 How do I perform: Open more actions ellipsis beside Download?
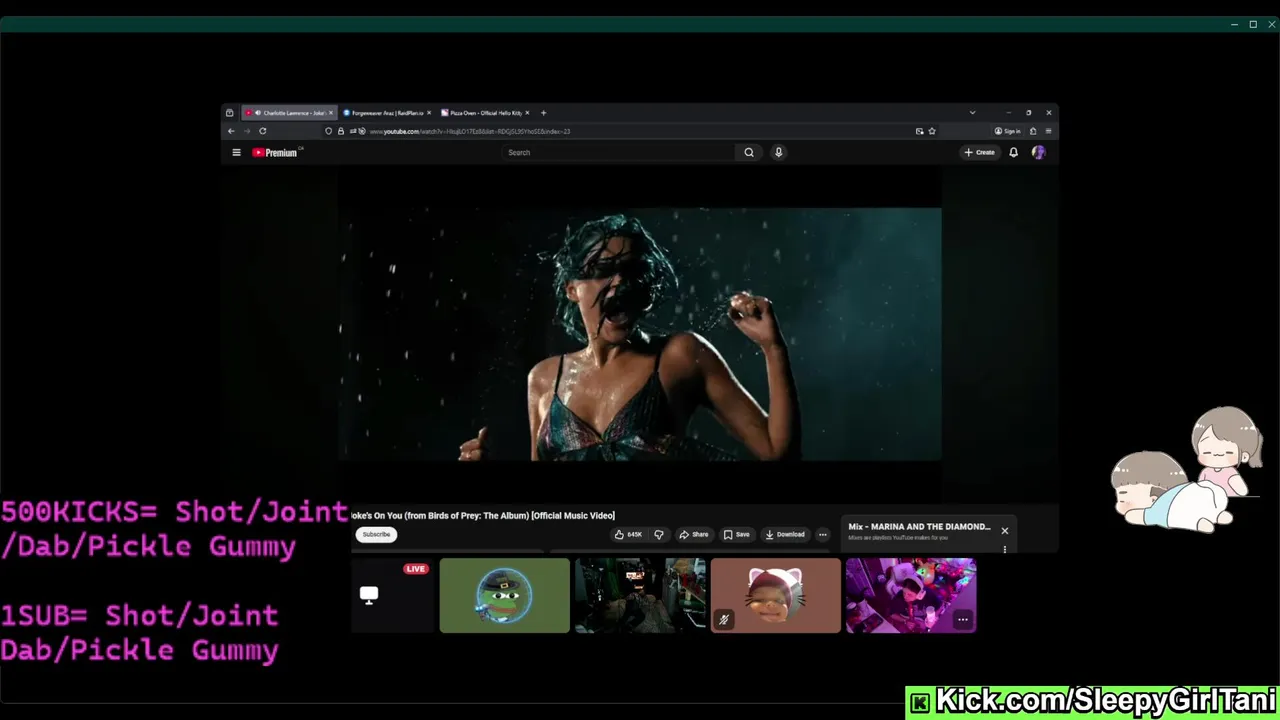(x=823, y=534)
